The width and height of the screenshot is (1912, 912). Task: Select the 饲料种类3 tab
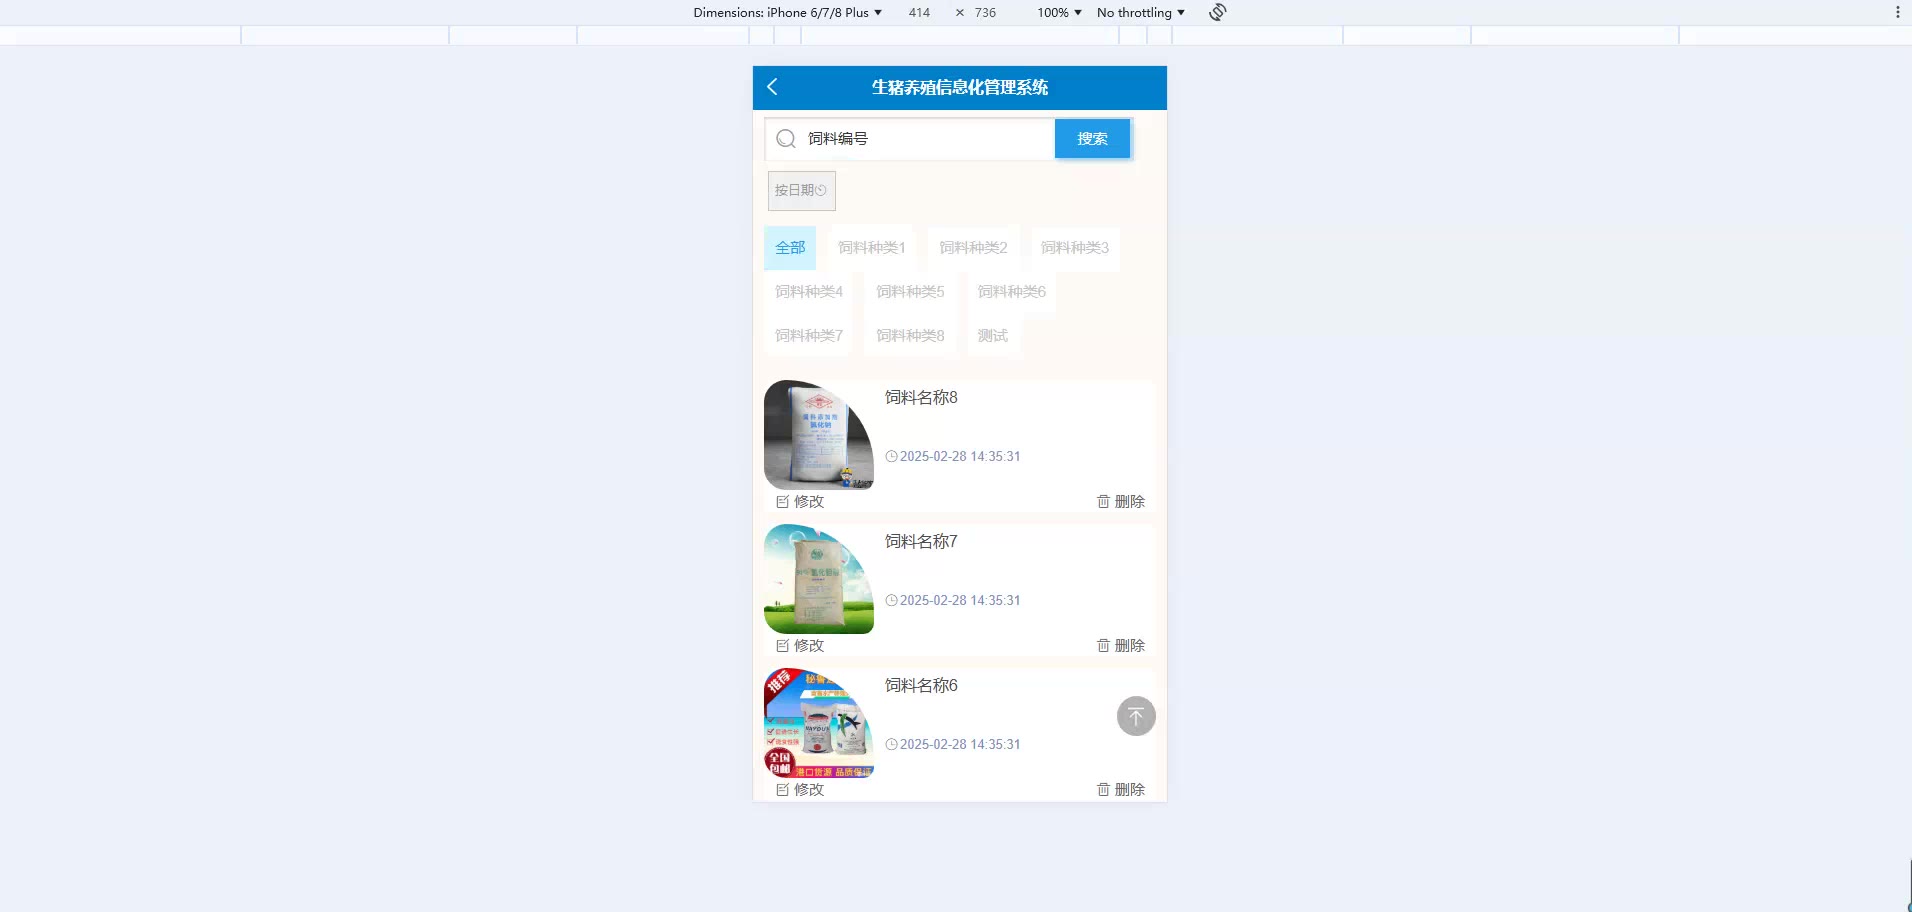pyautogui.click(x=1075, y=248)
